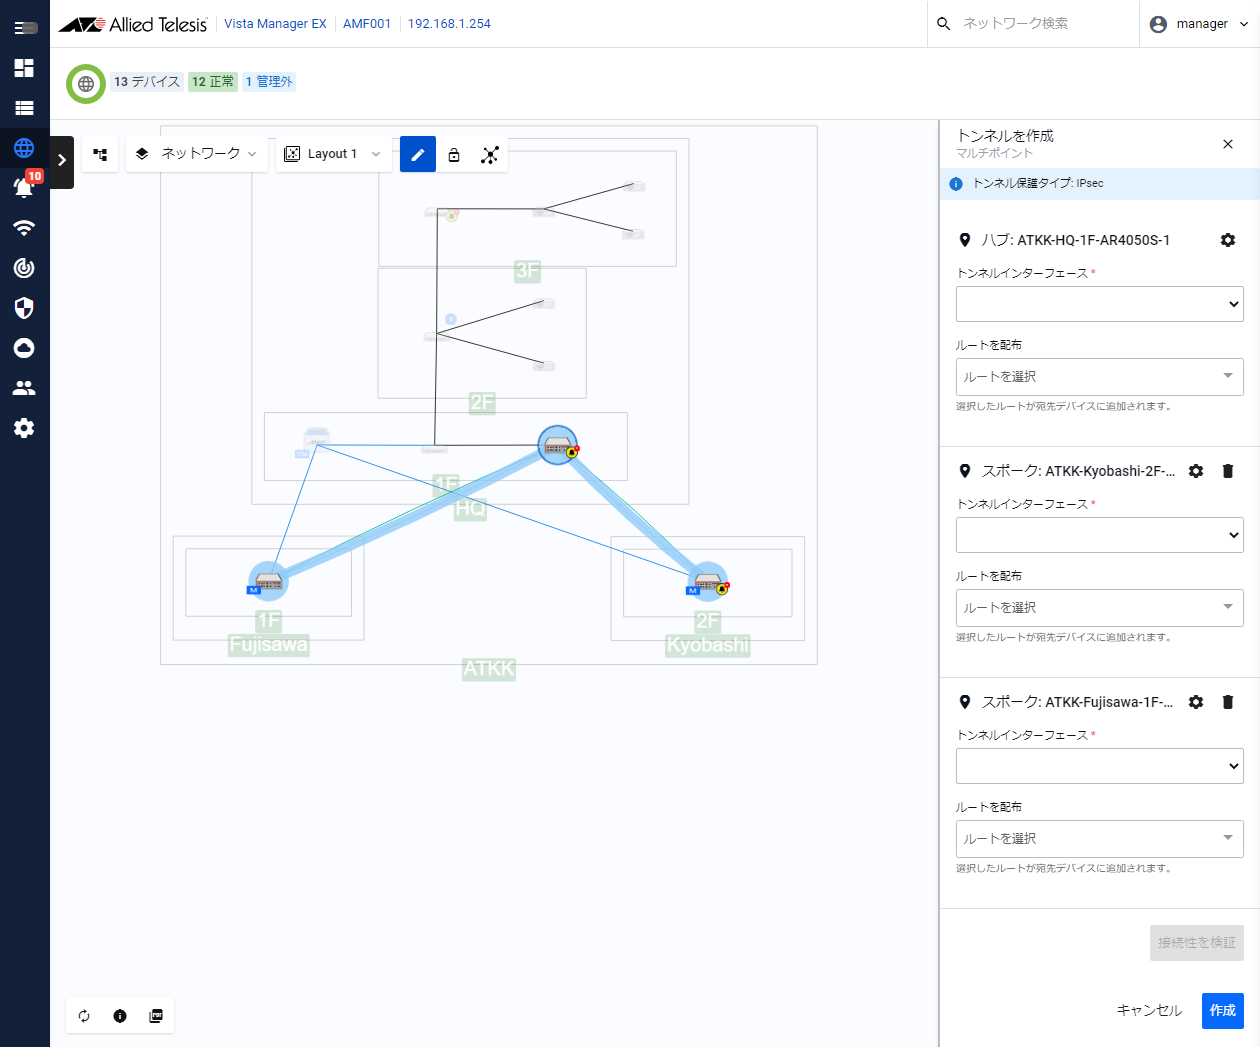
Task: Open the user management people icon
Action: pos(24,388)
